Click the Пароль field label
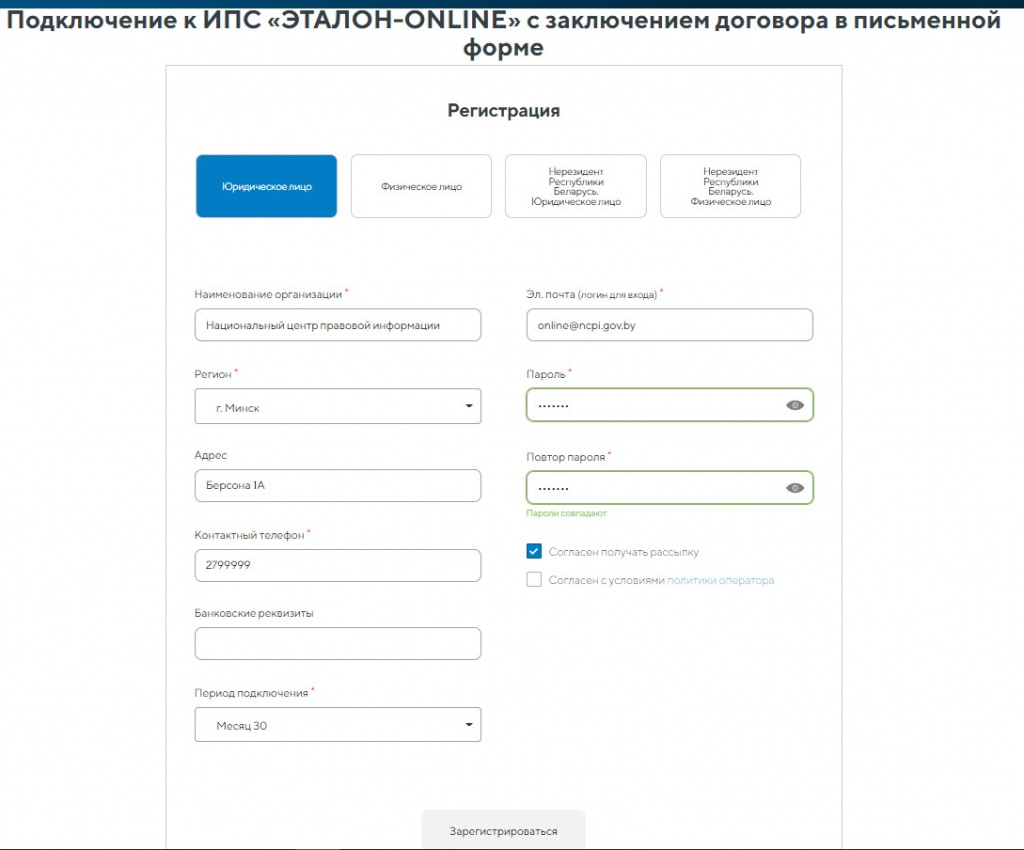This screenshot has height=850, width=1024. click(x=546, y=374)
